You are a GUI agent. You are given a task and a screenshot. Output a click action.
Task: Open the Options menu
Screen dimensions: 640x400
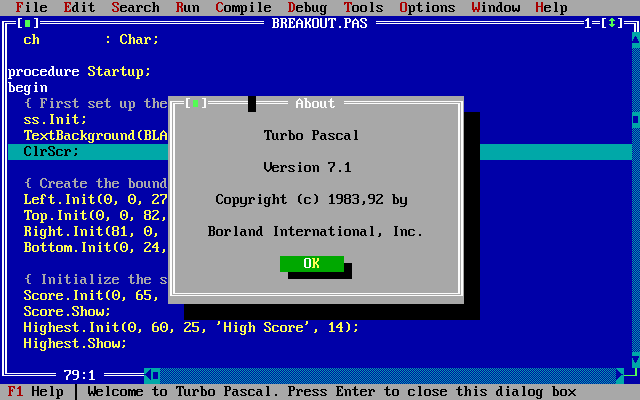click(427, 7)
